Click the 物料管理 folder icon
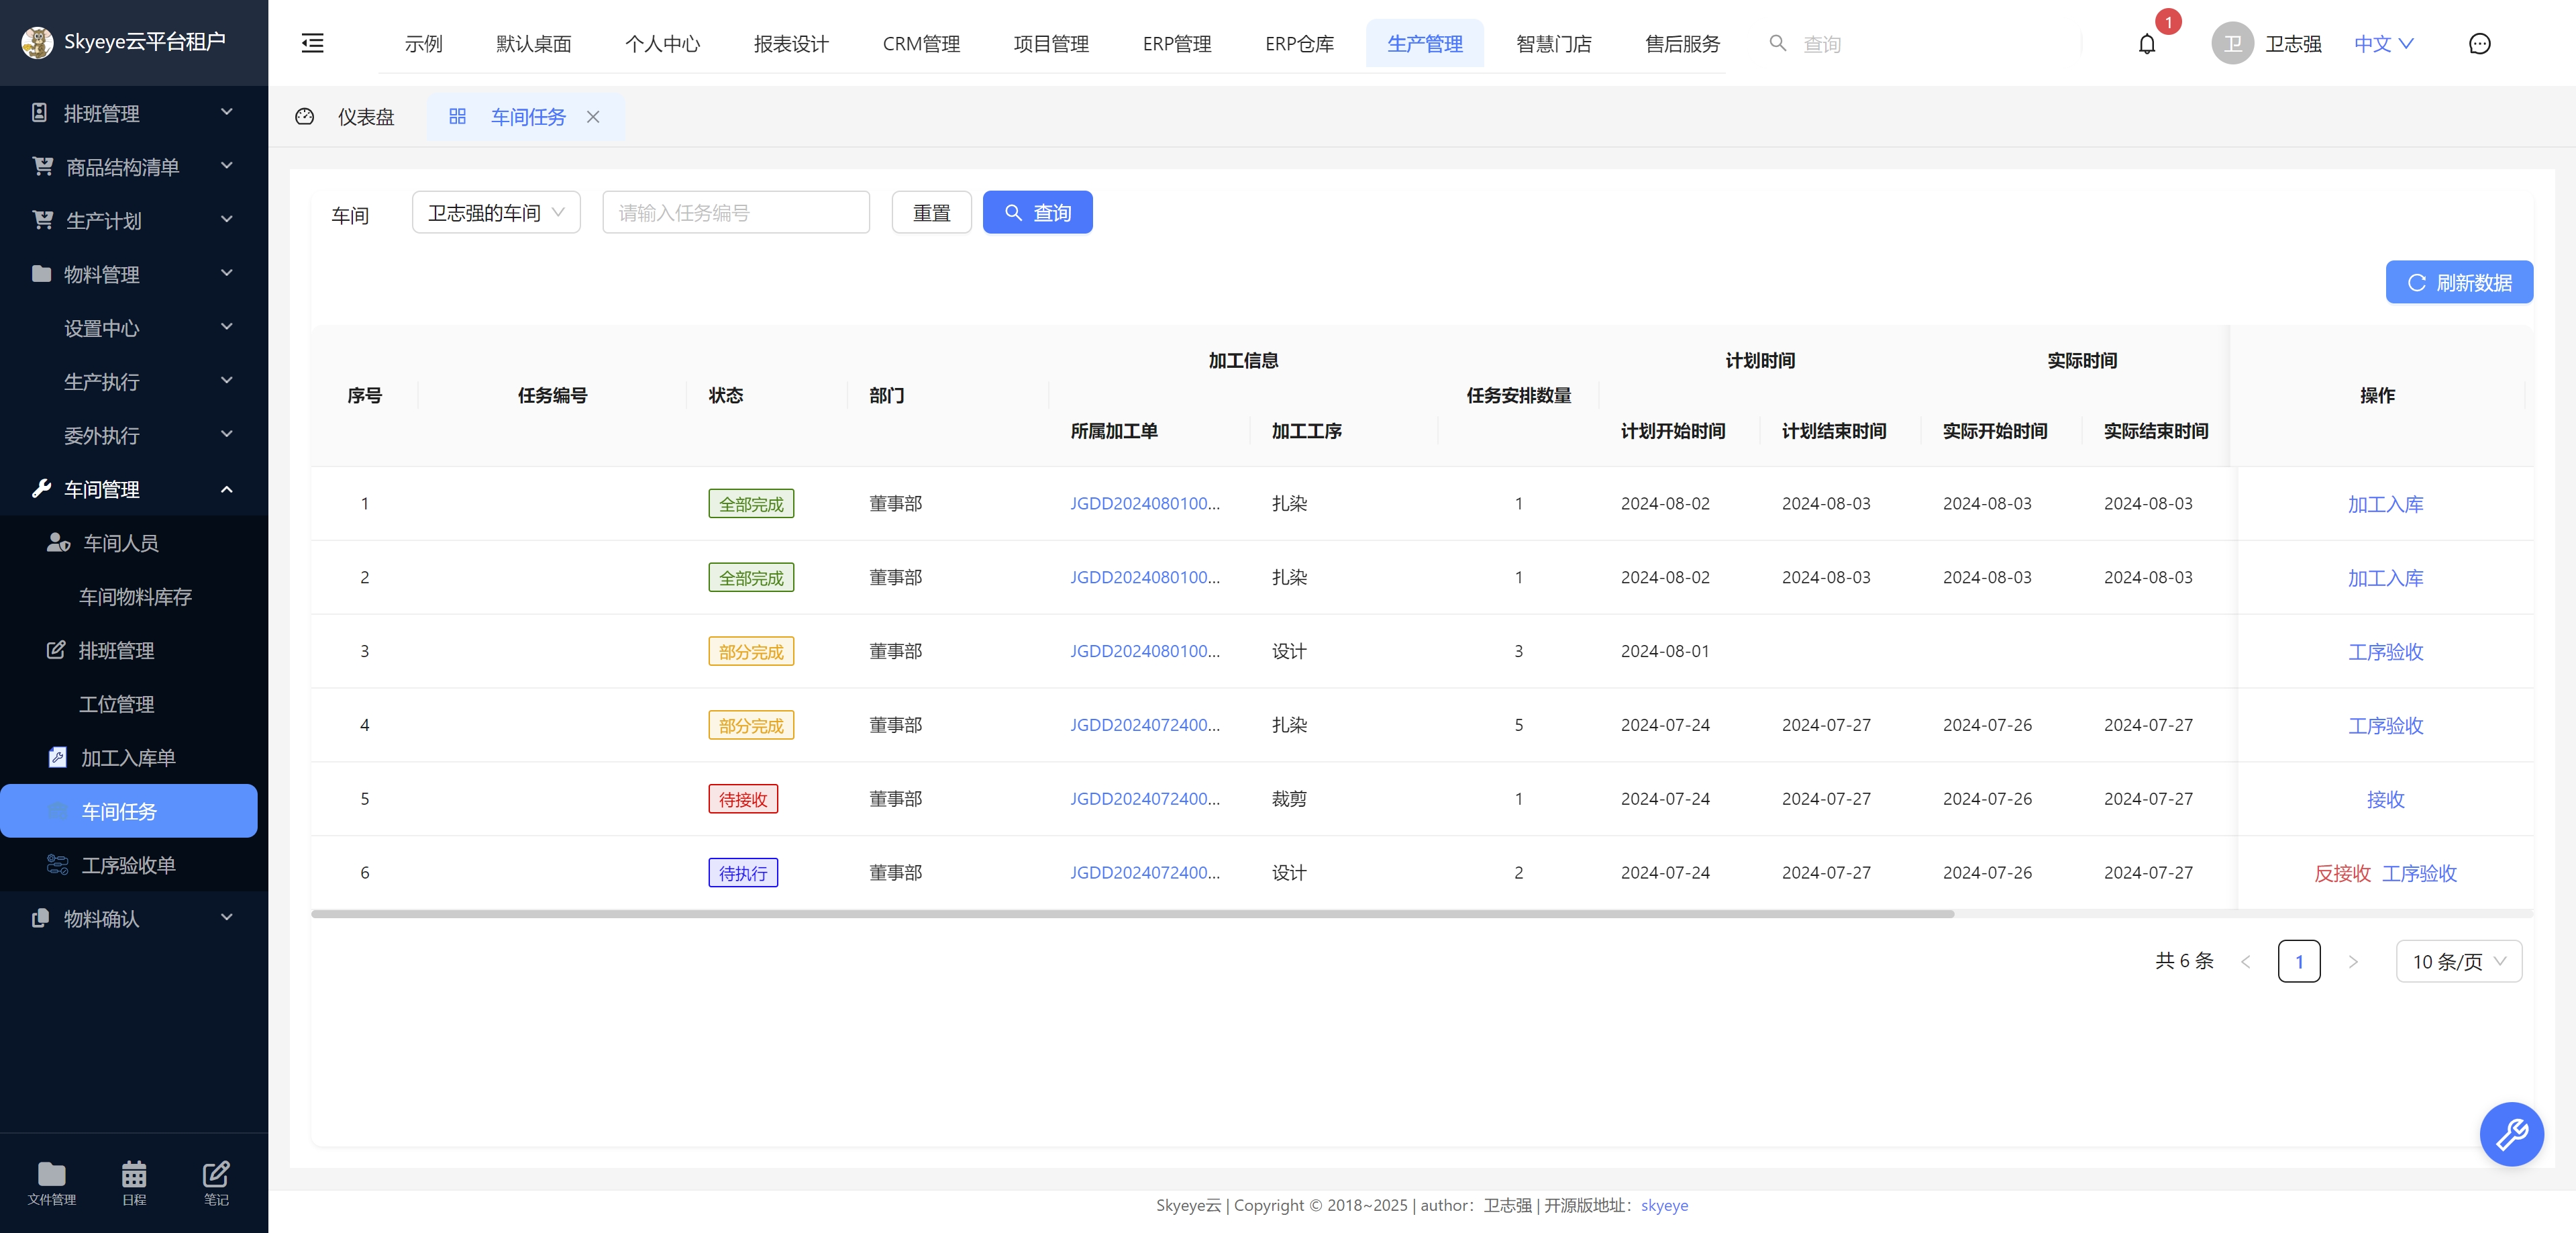 click(41, 273)
